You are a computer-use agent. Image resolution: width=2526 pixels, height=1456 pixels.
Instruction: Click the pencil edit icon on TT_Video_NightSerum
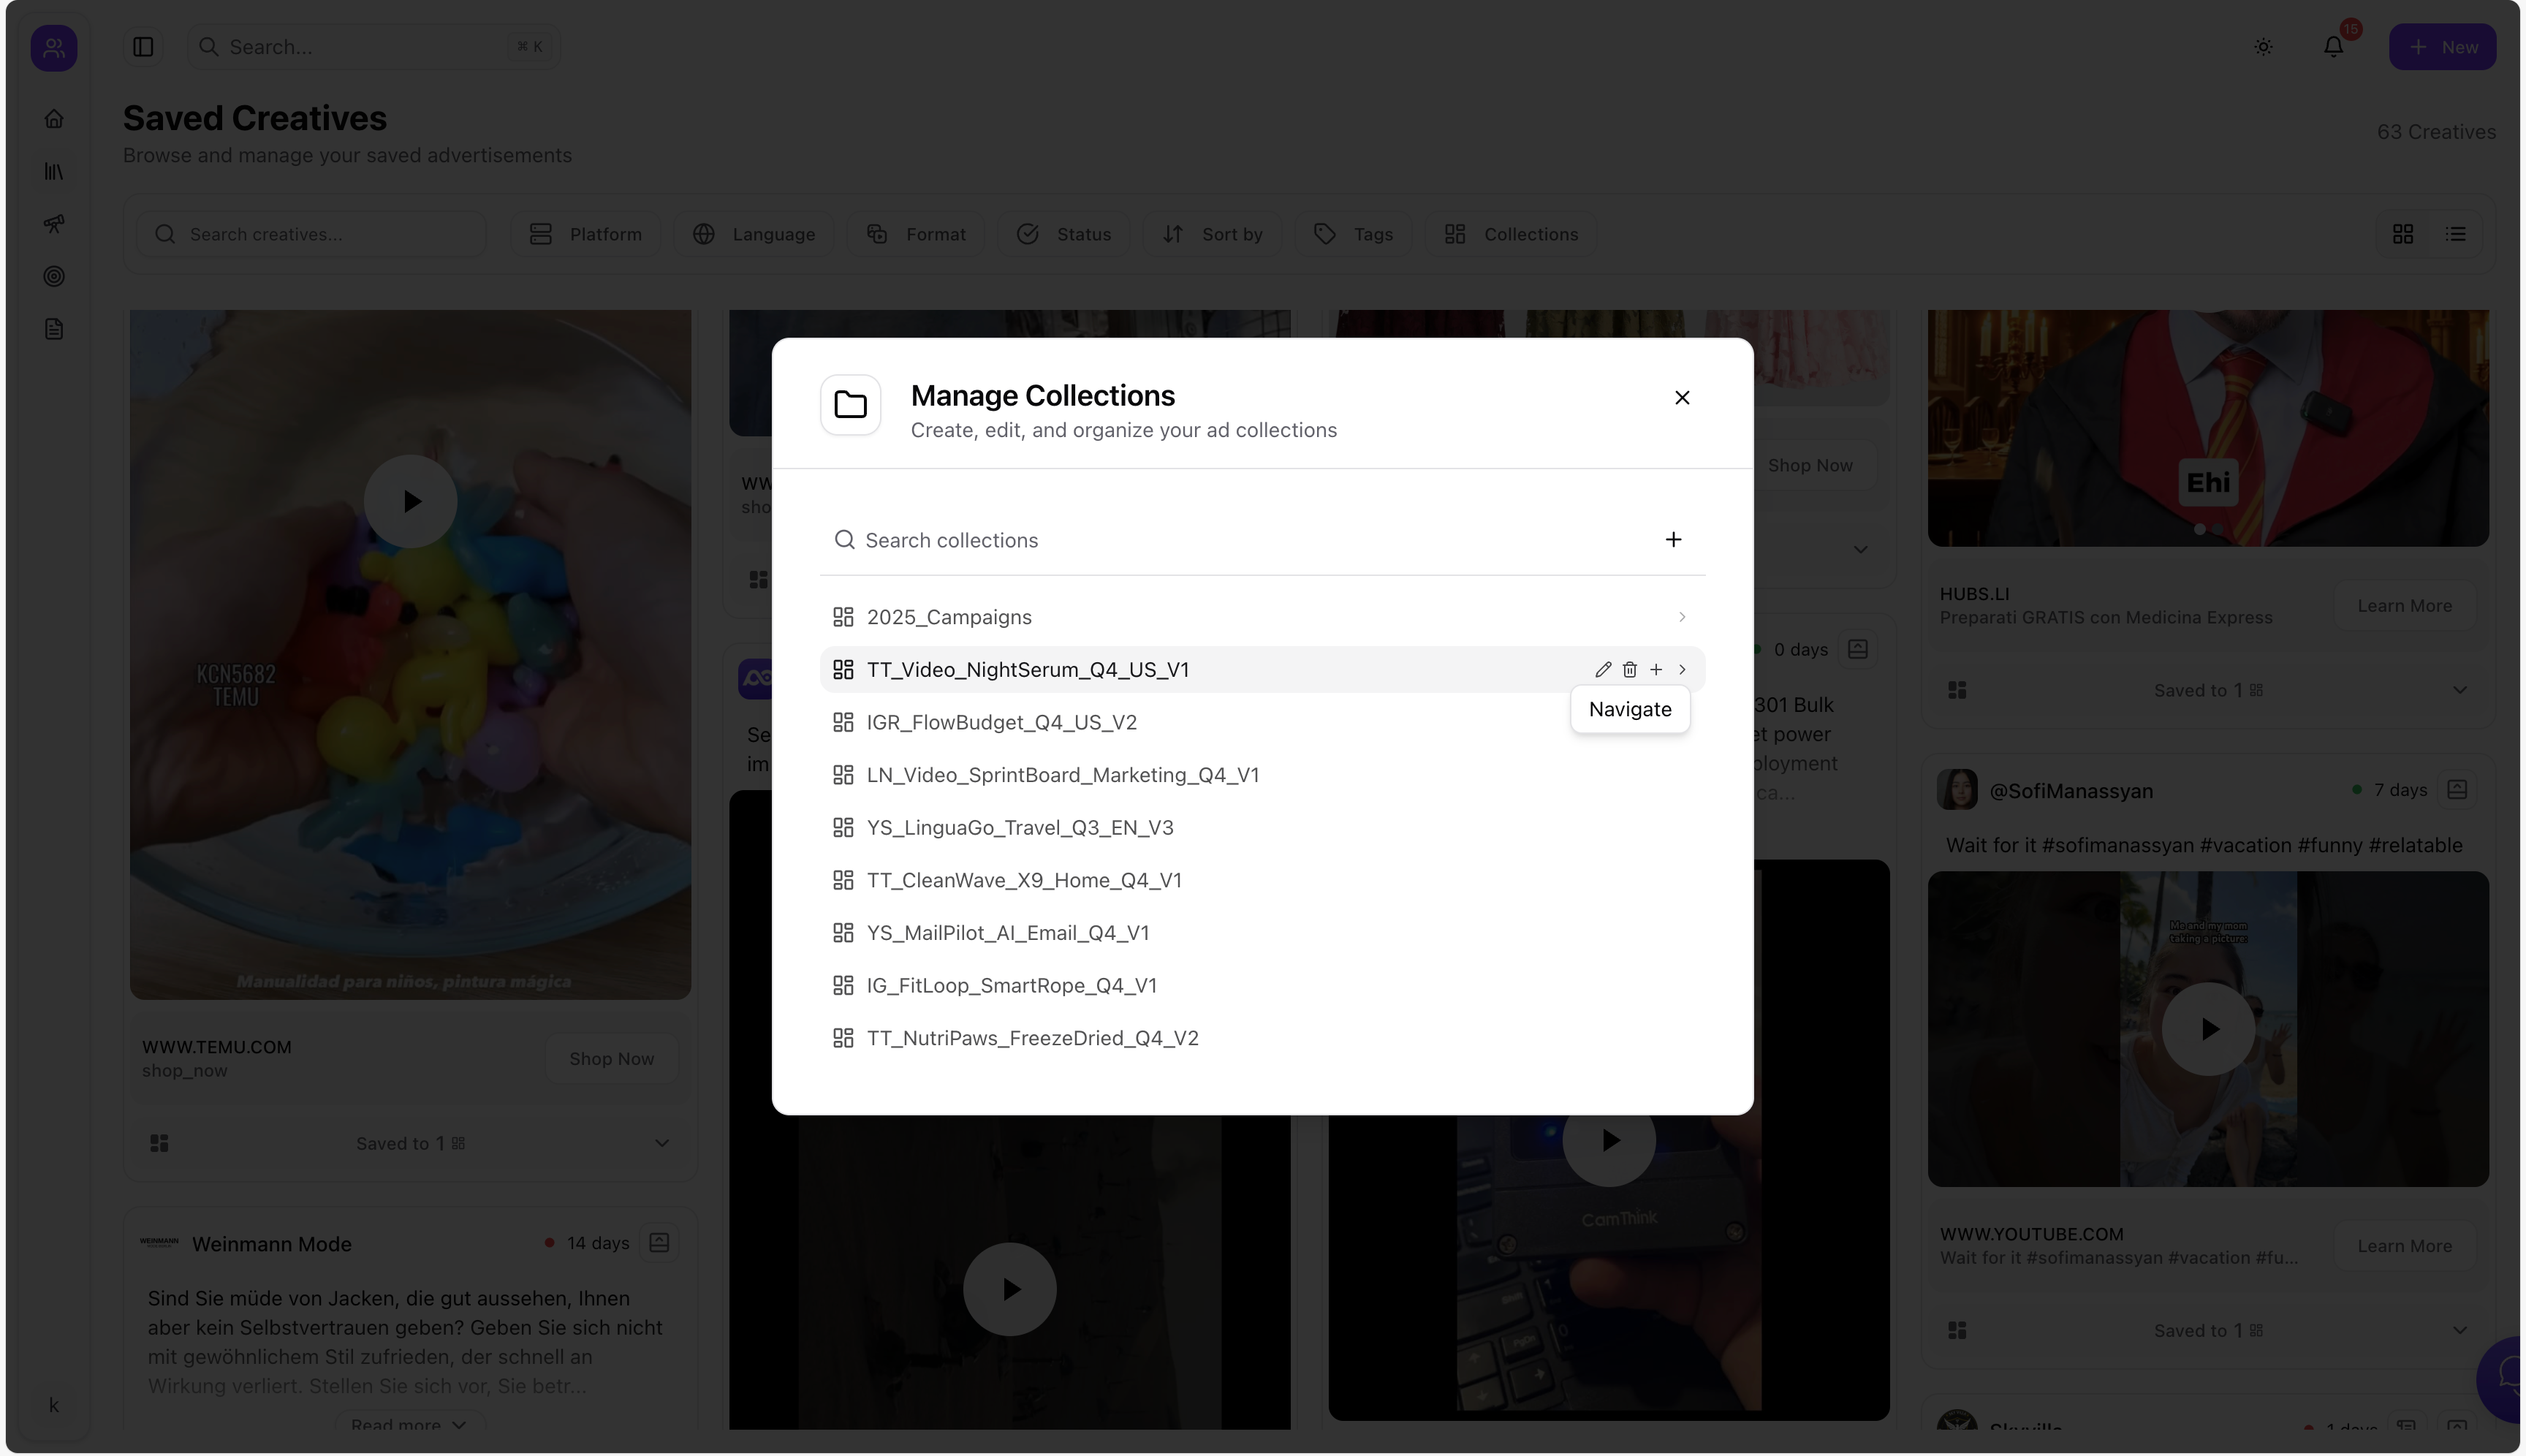click(1603, 670)
